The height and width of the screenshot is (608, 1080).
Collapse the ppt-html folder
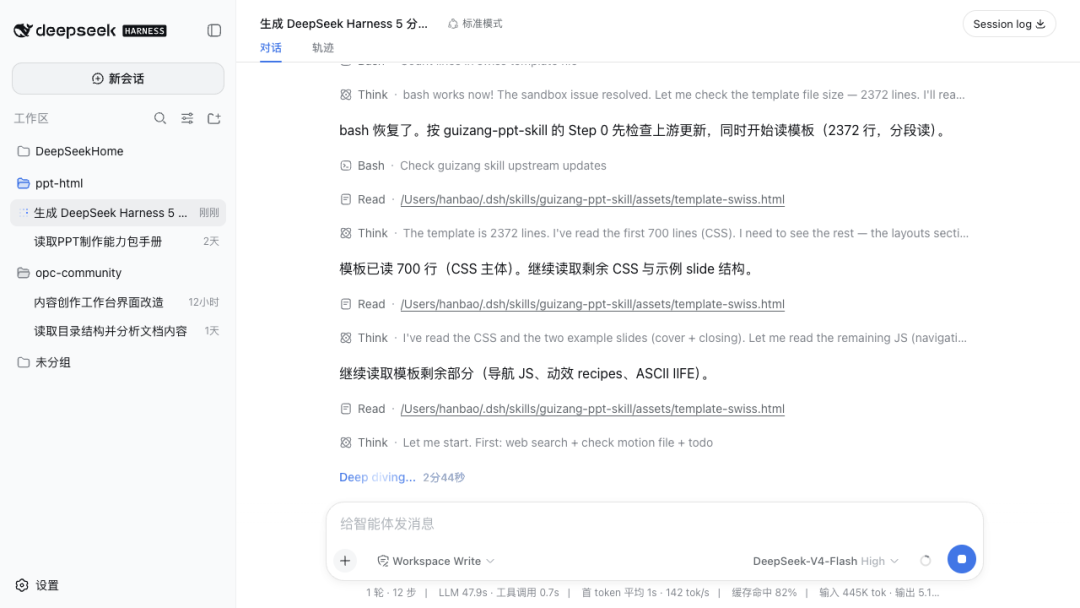tap(118, 183)
